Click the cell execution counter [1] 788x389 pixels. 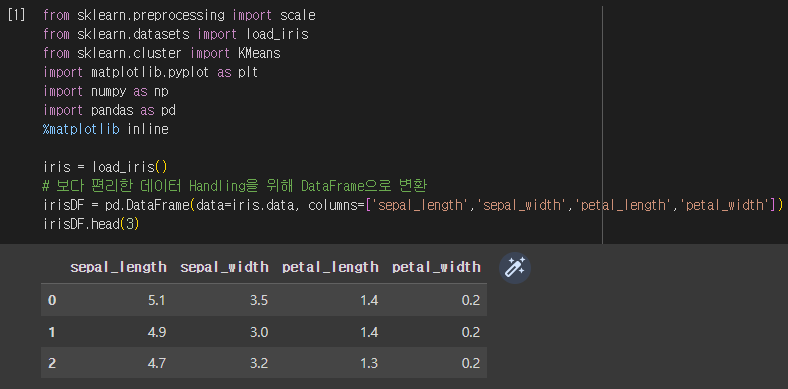16,15
